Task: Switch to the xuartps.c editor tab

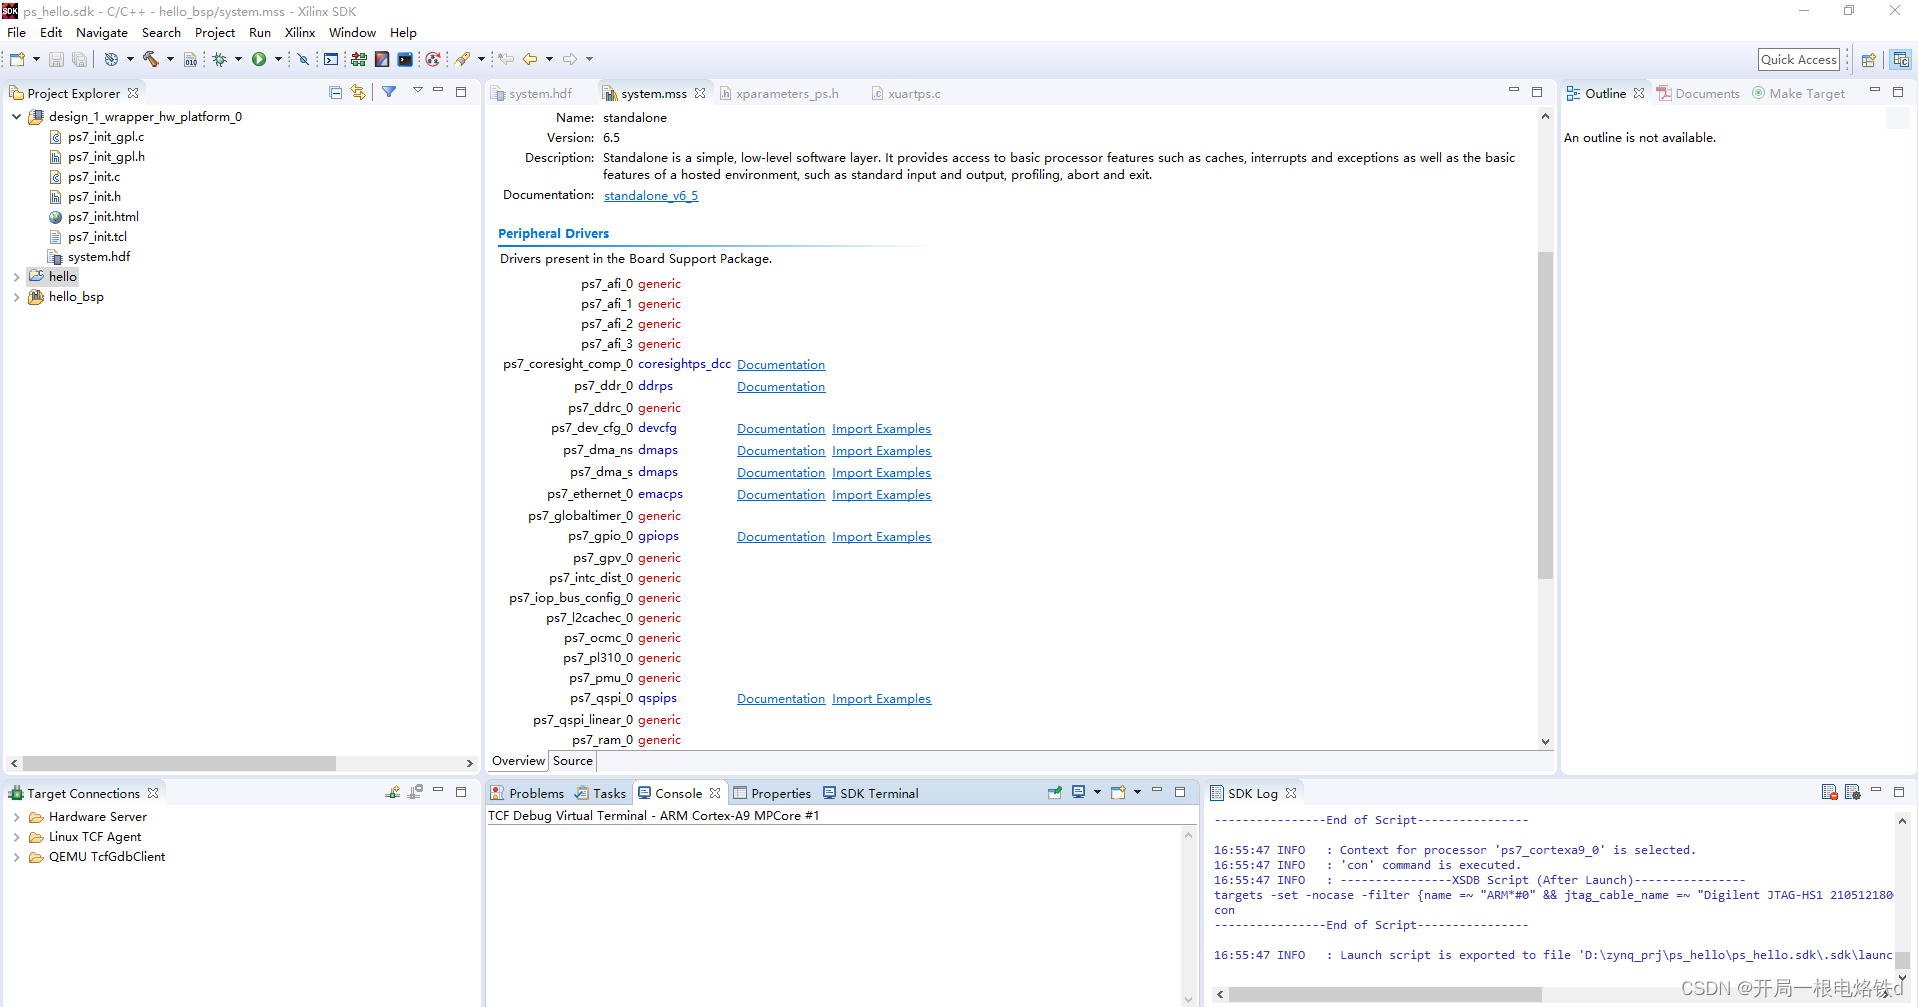Action: tap(906, 93)
